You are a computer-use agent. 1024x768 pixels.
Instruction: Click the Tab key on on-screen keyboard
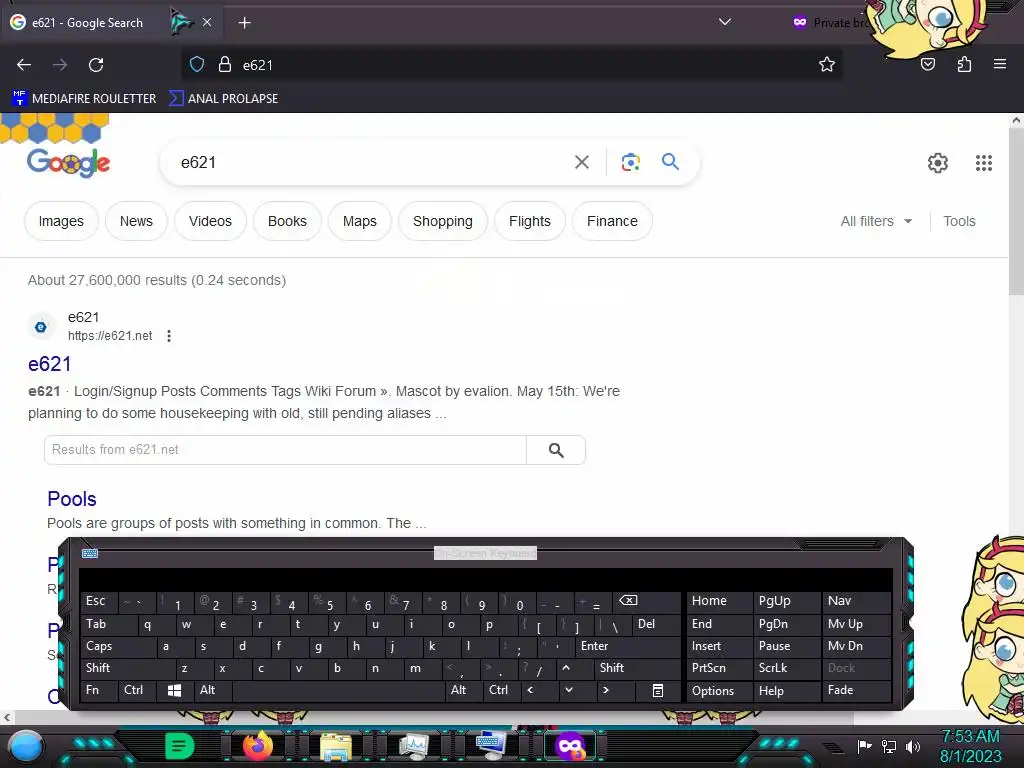(x=108, y=624)
